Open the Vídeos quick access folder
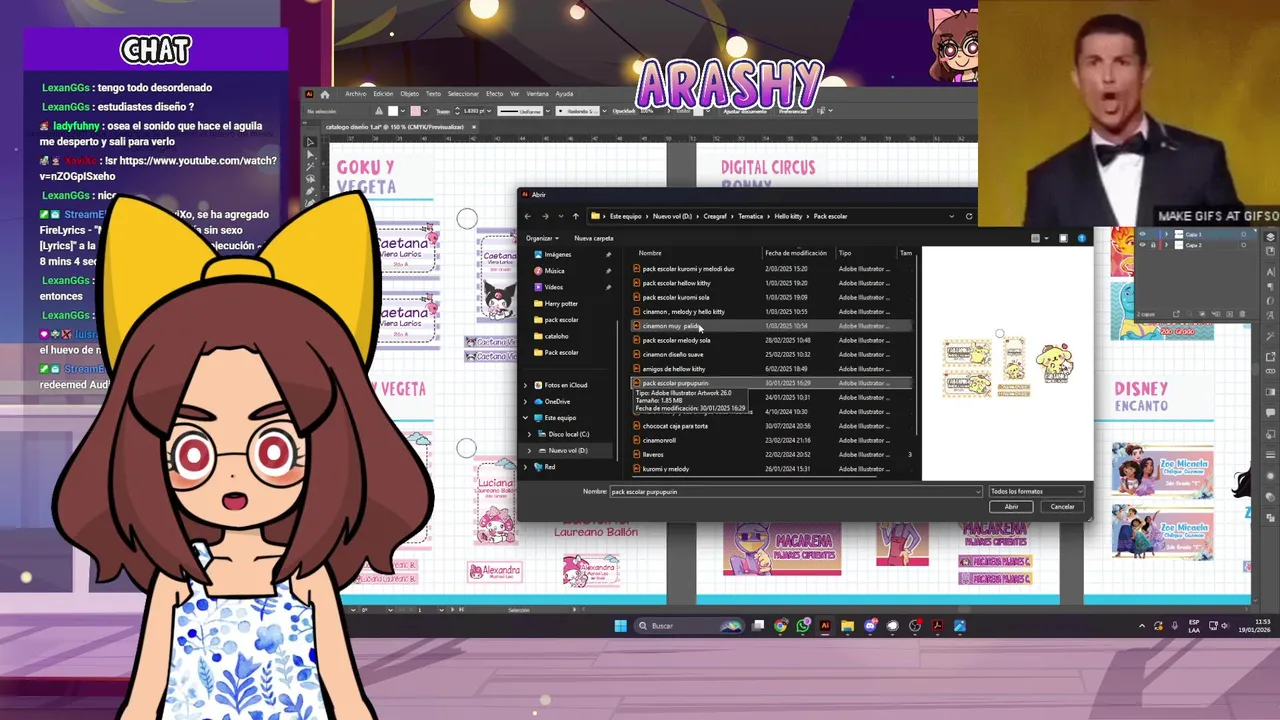Image resolution: width=1280 pixels, height=720 pixels. (553, 287)
